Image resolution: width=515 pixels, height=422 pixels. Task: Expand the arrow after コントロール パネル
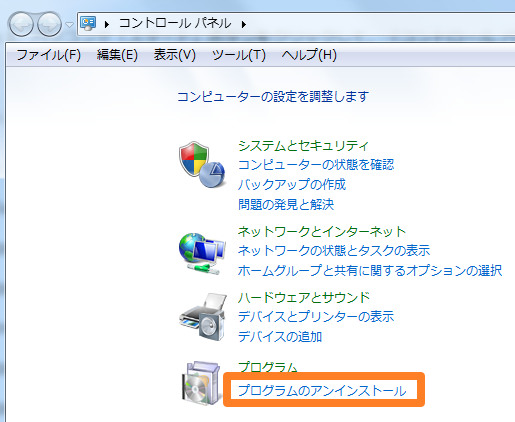(x=244, y=24)
